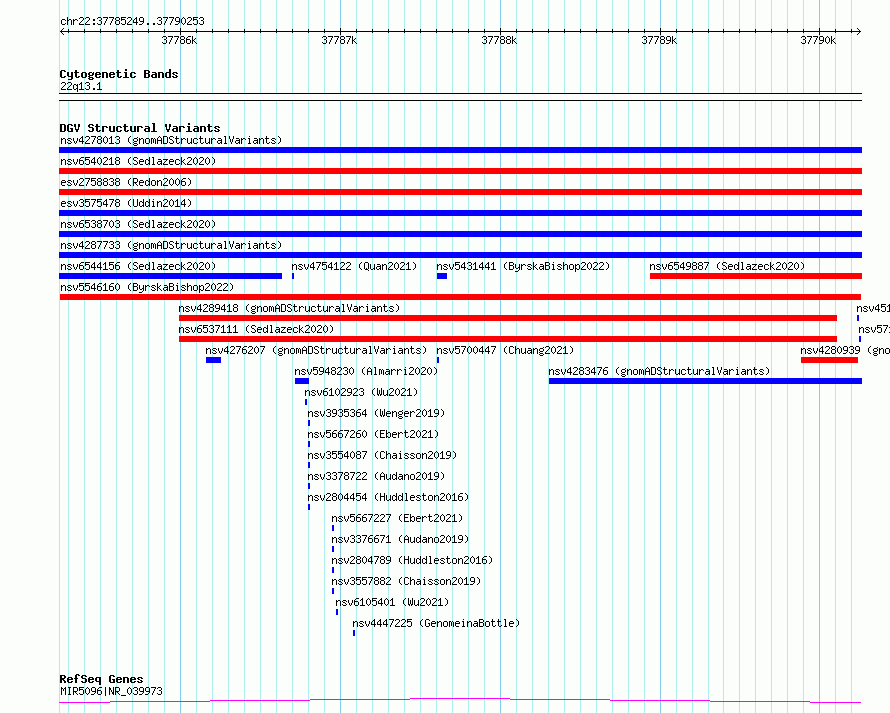This screenshot has width=890, height=713.
Task: Click the 37789k ruler position label
Action: click(660, 40)
